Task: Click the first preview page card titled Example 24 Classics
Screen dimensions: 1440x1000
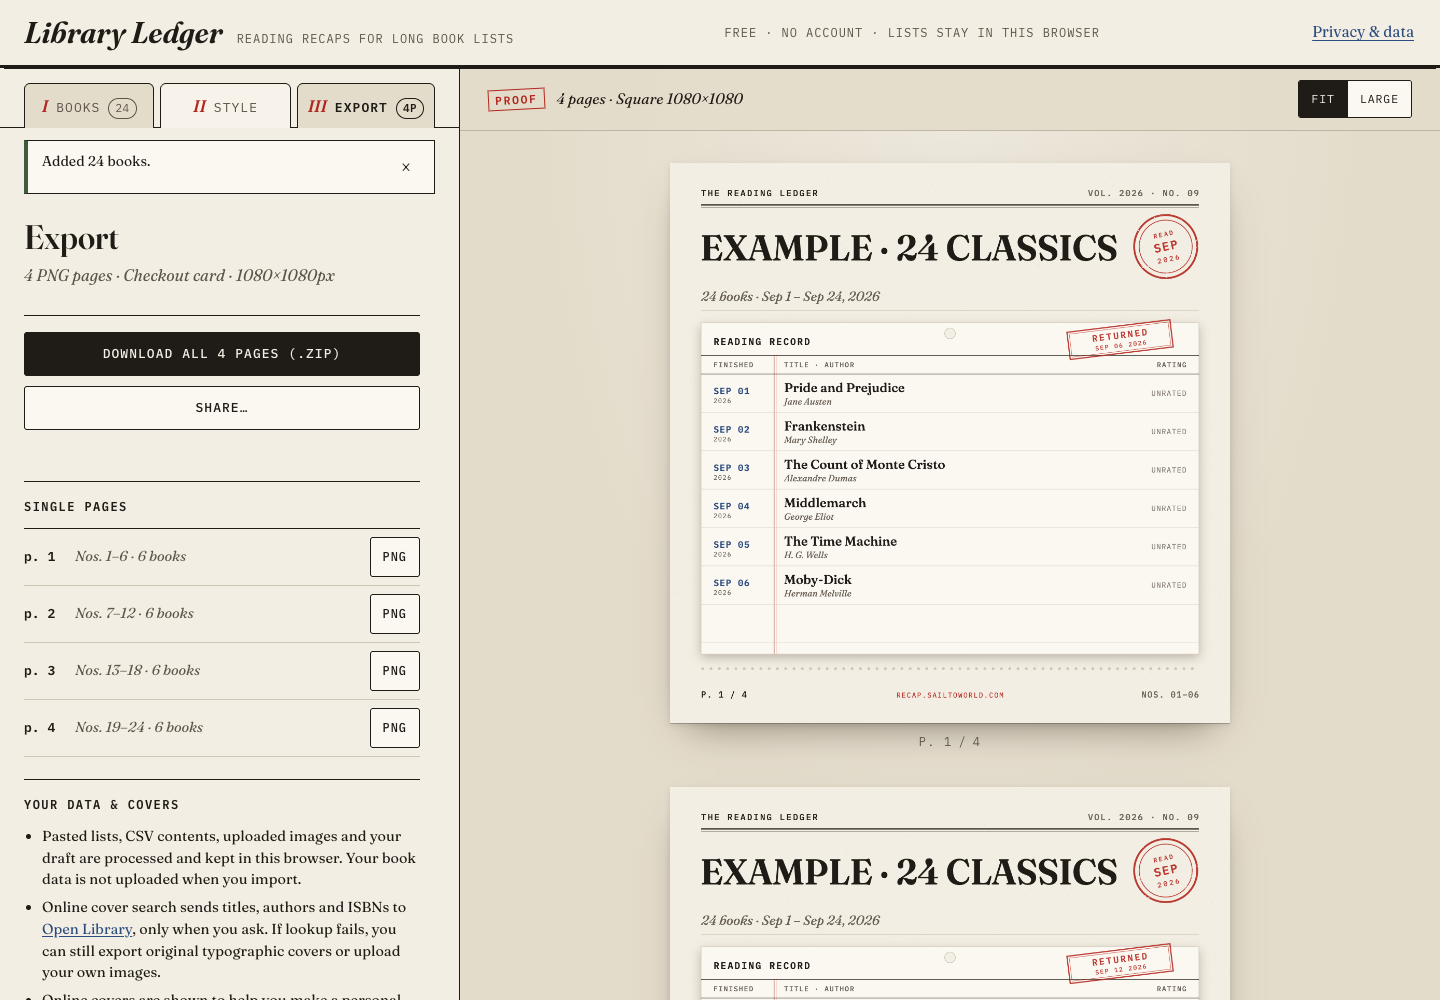Action: pyautogui.click(x=950, y=443)
